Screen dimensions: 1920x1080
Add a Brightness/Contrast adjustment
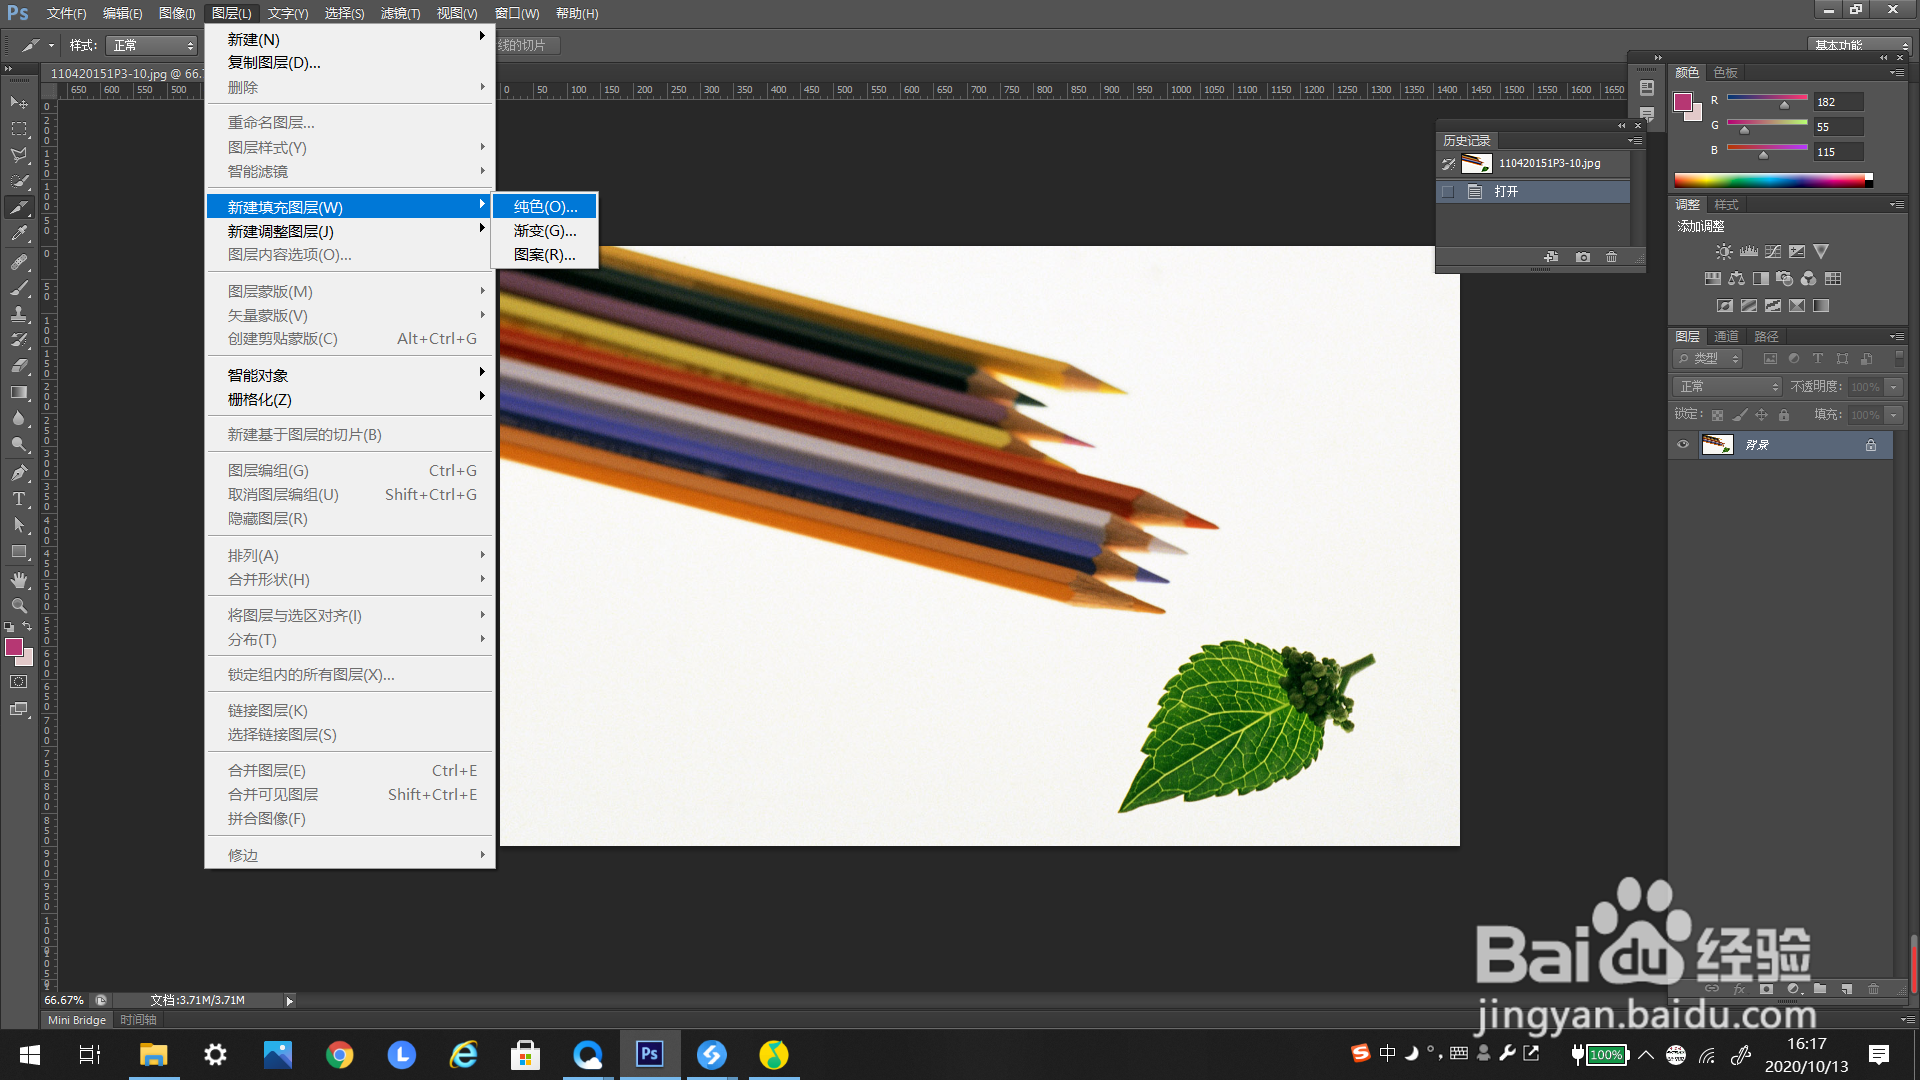click(x=1724, y=252)
